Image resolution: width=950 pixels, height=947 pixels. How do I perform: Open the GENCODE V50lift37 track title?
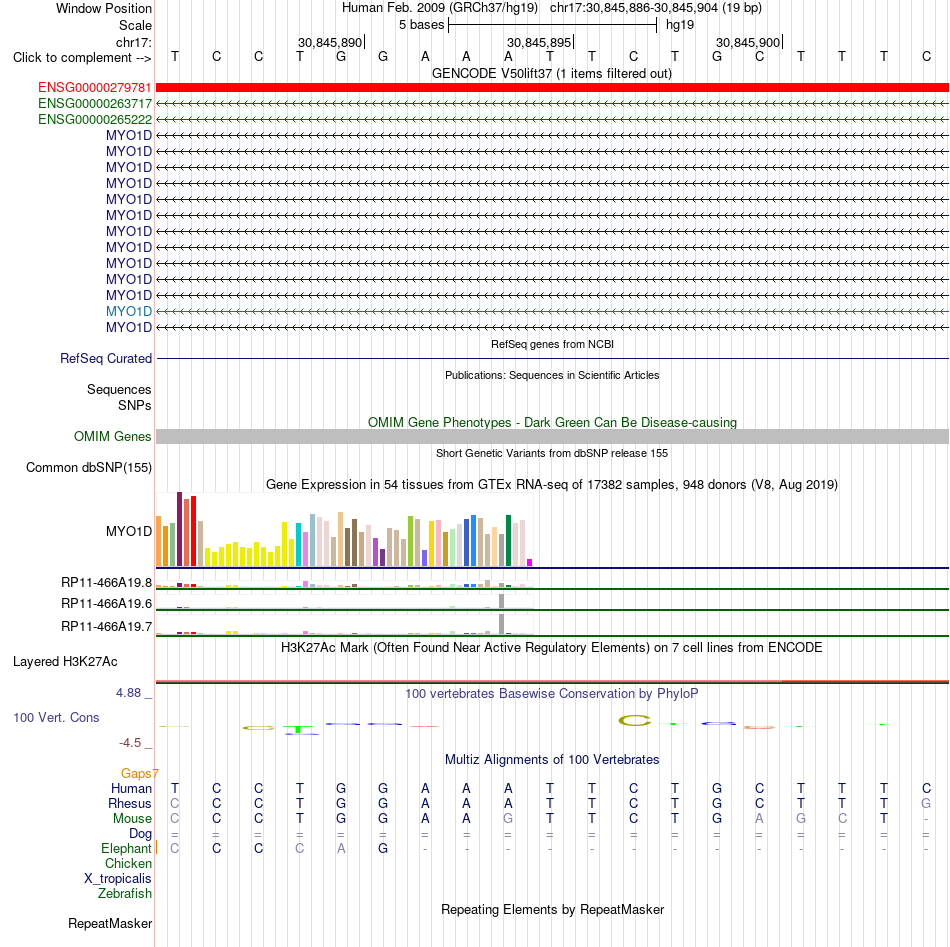(551, 74)
